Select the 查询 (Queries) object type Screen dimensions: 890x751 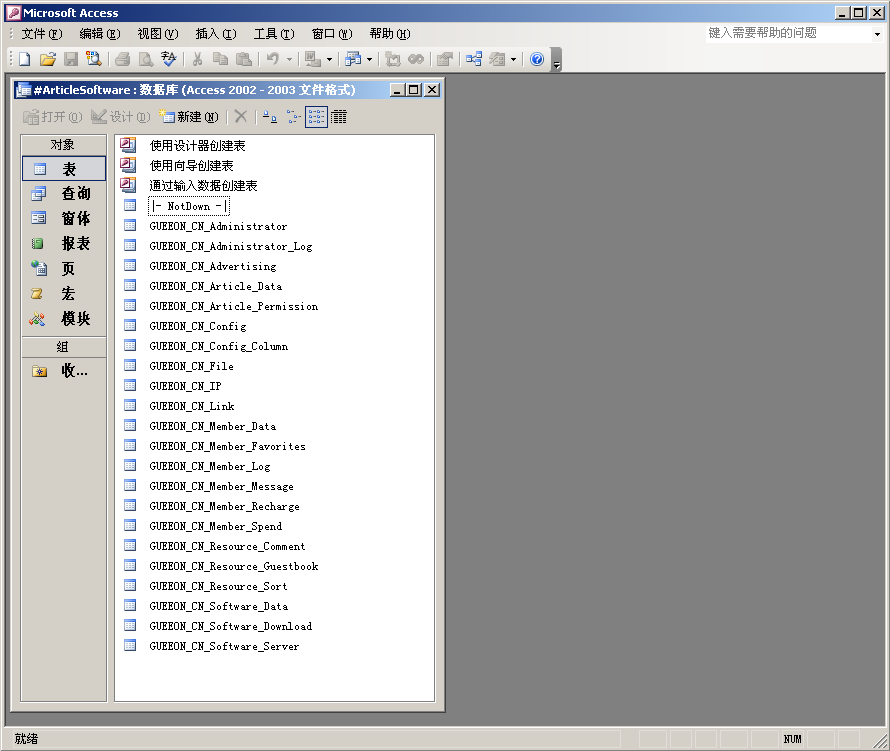coord(64,194)
